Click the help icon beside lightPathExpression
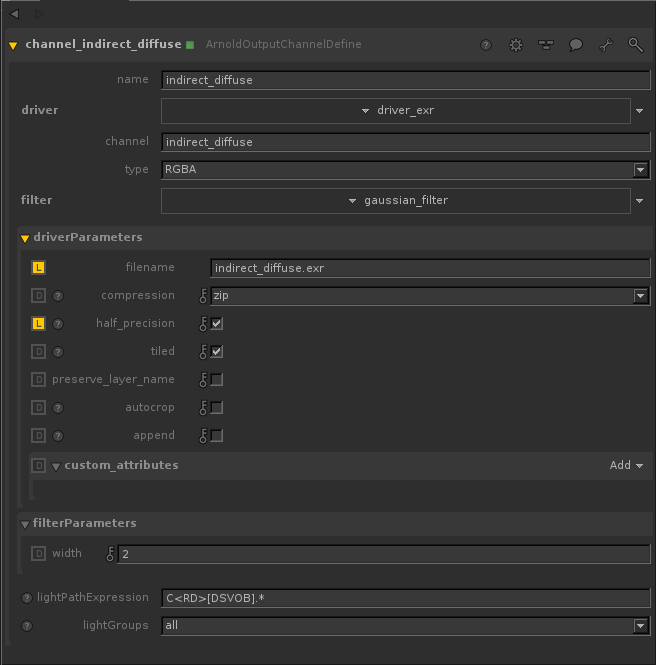The width and height of the screenshot is (656, 665). pyautogui.click(x=27, y=598)
